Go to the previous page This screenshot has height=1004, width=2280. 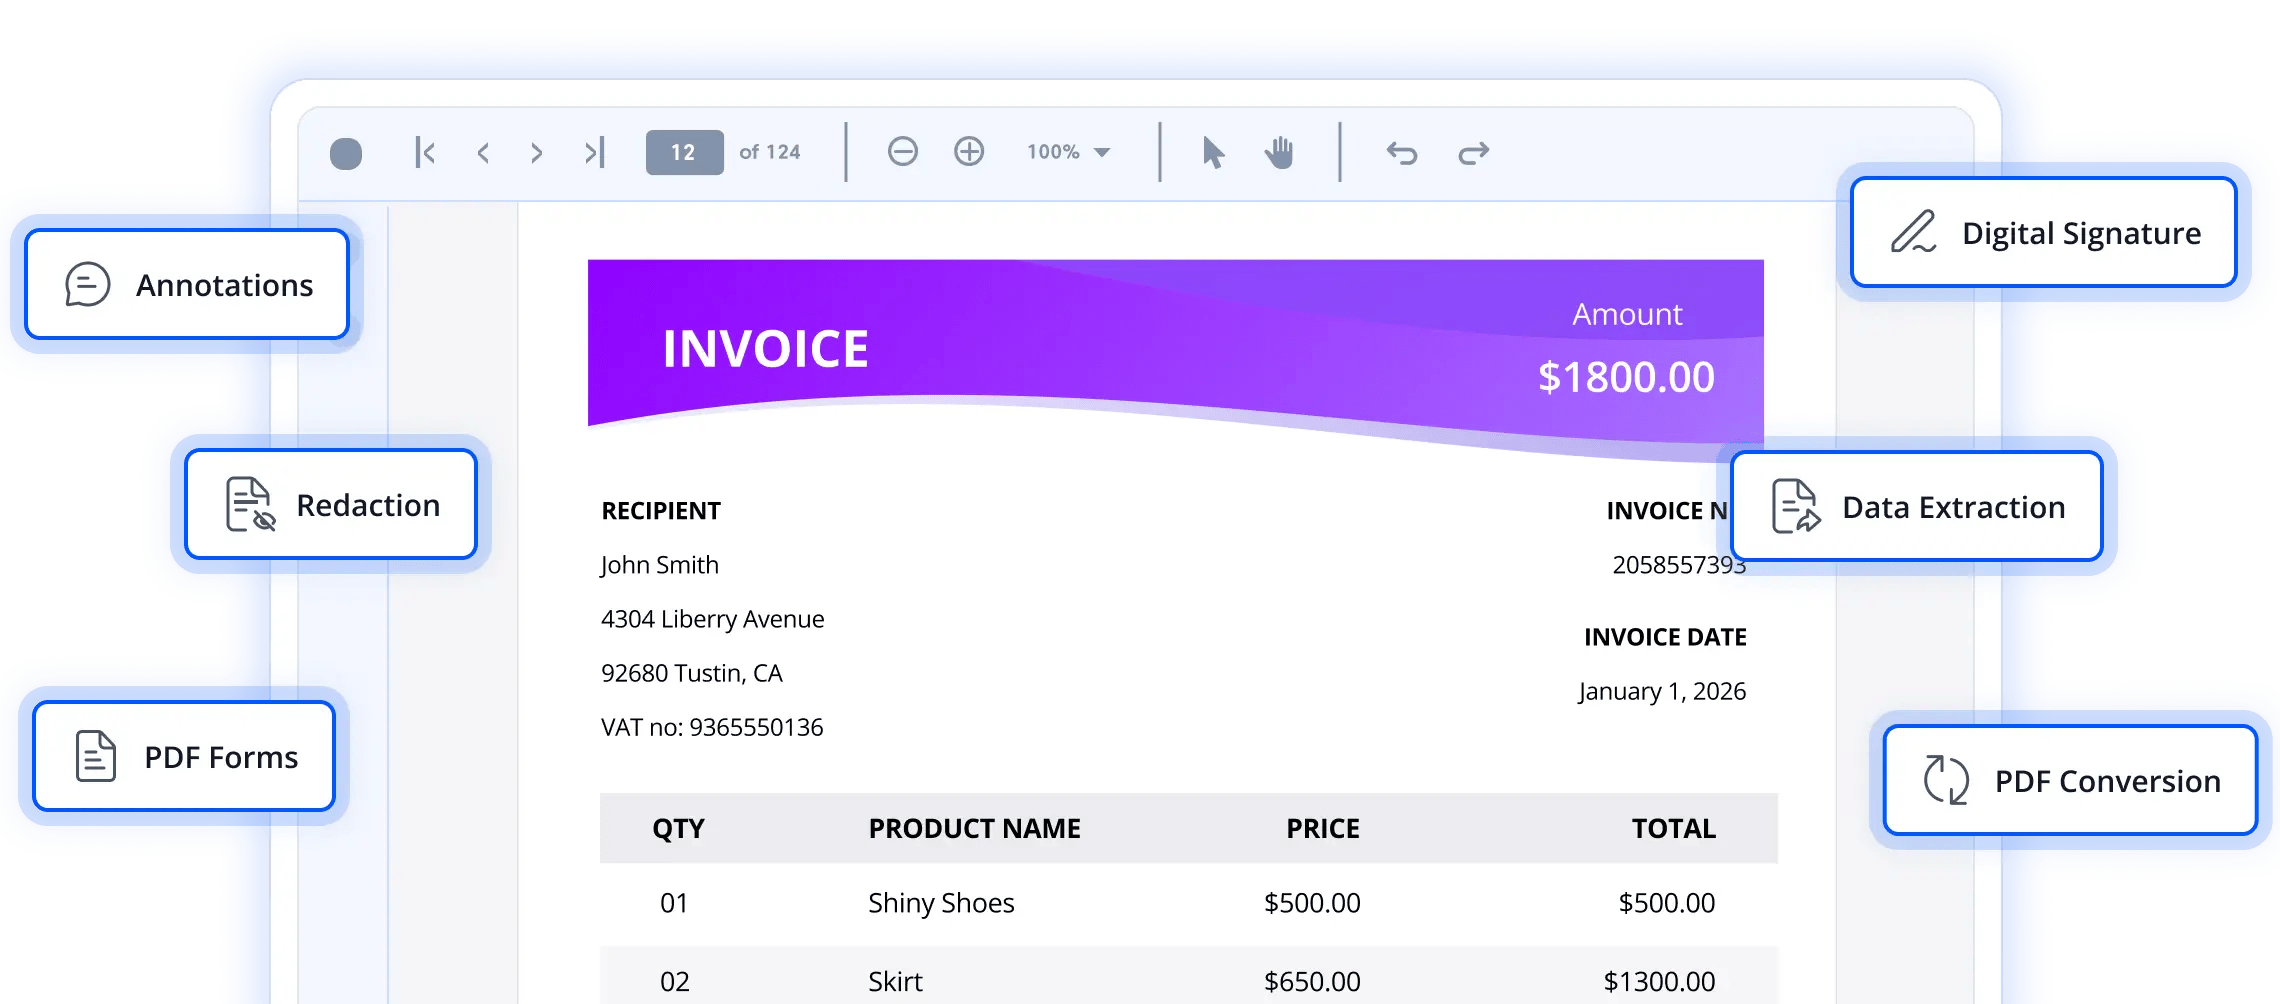[484, 153]
